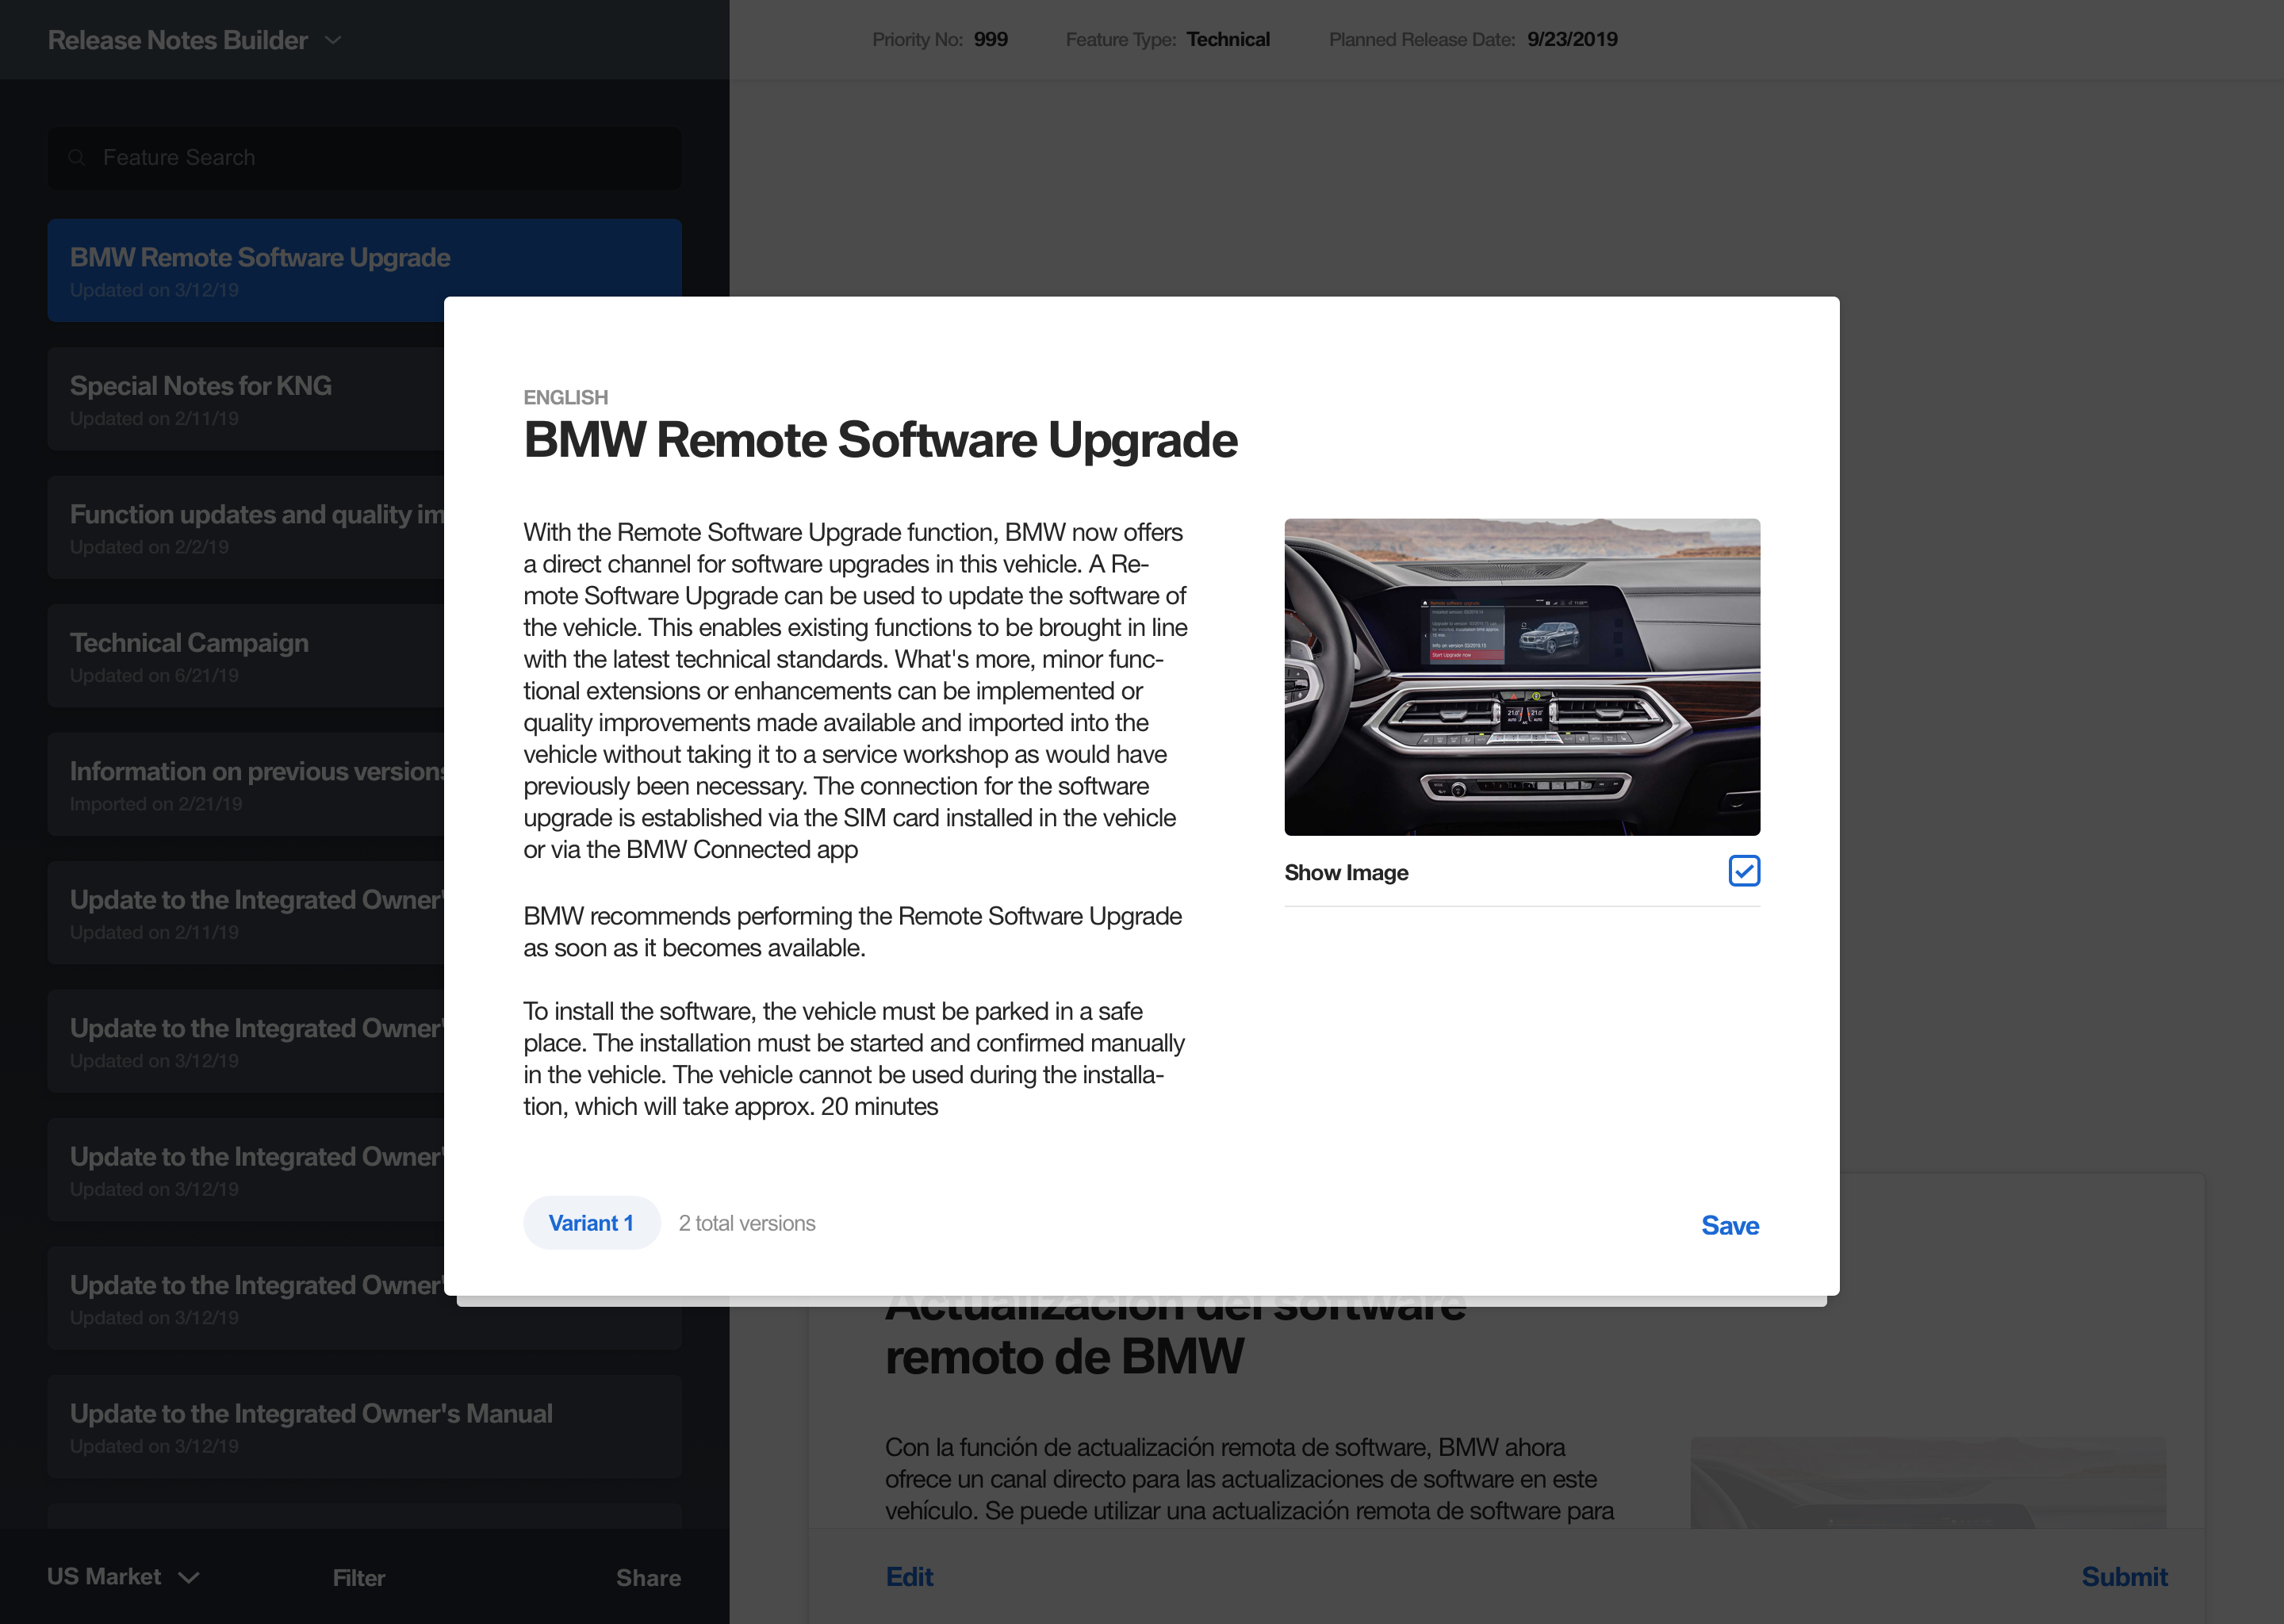Select the Technical Campaign list item
The width and height of the screenshot is (2284, 1624).
(x=245, y=656)
